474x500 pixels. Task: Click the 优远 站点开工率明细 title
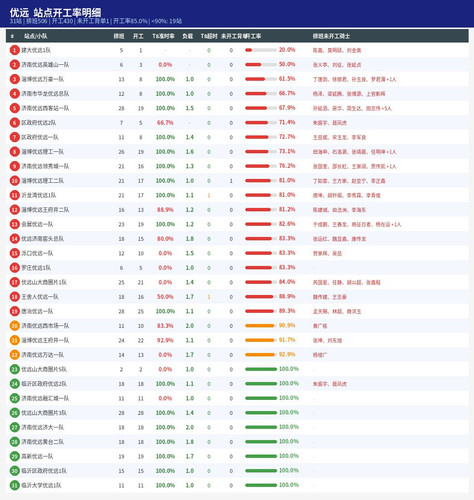point(55,12)
